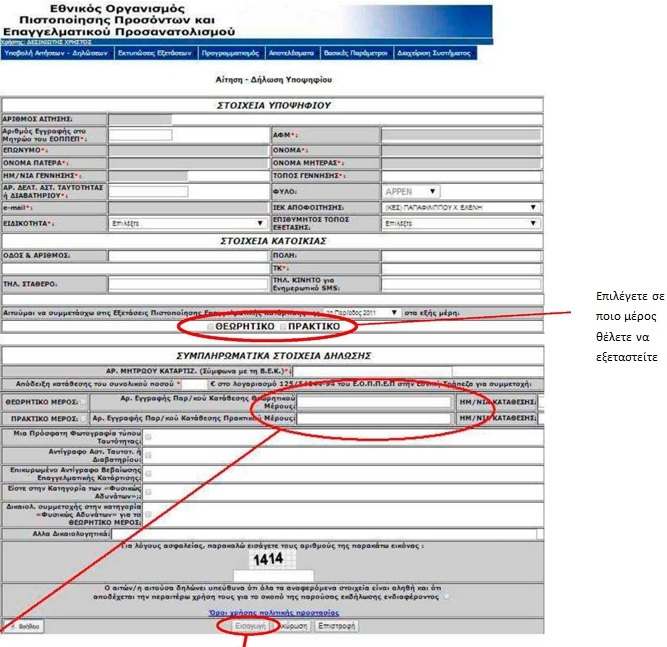This screenshot has width=667, height=647.
Task: Open the ΕΠΙΘΥΜΗΤΟΣ ΤΟΠΟΣ ΕΞΕΤΑΣΗΣ dropdown
Action: coord(460,223)
